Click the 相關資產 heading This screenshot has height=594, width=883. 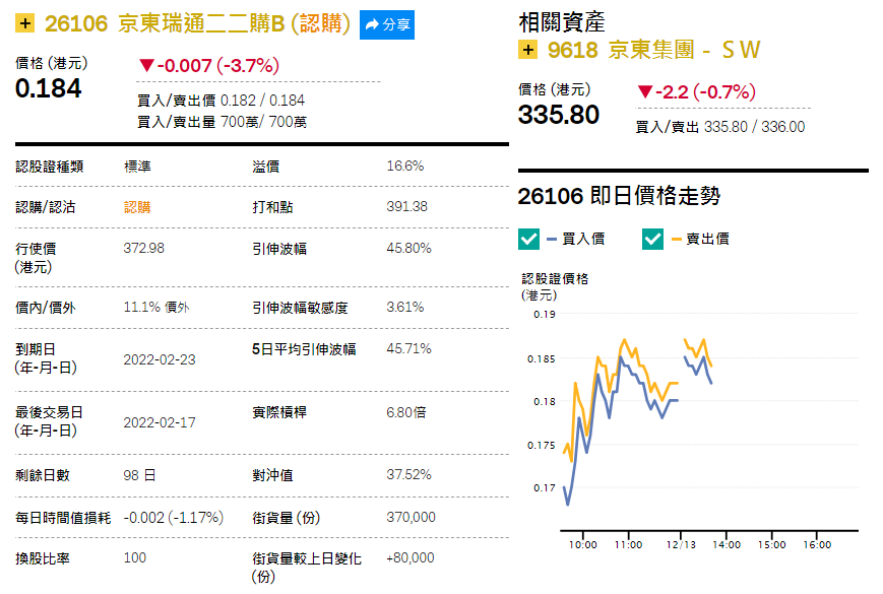point(561,23)
